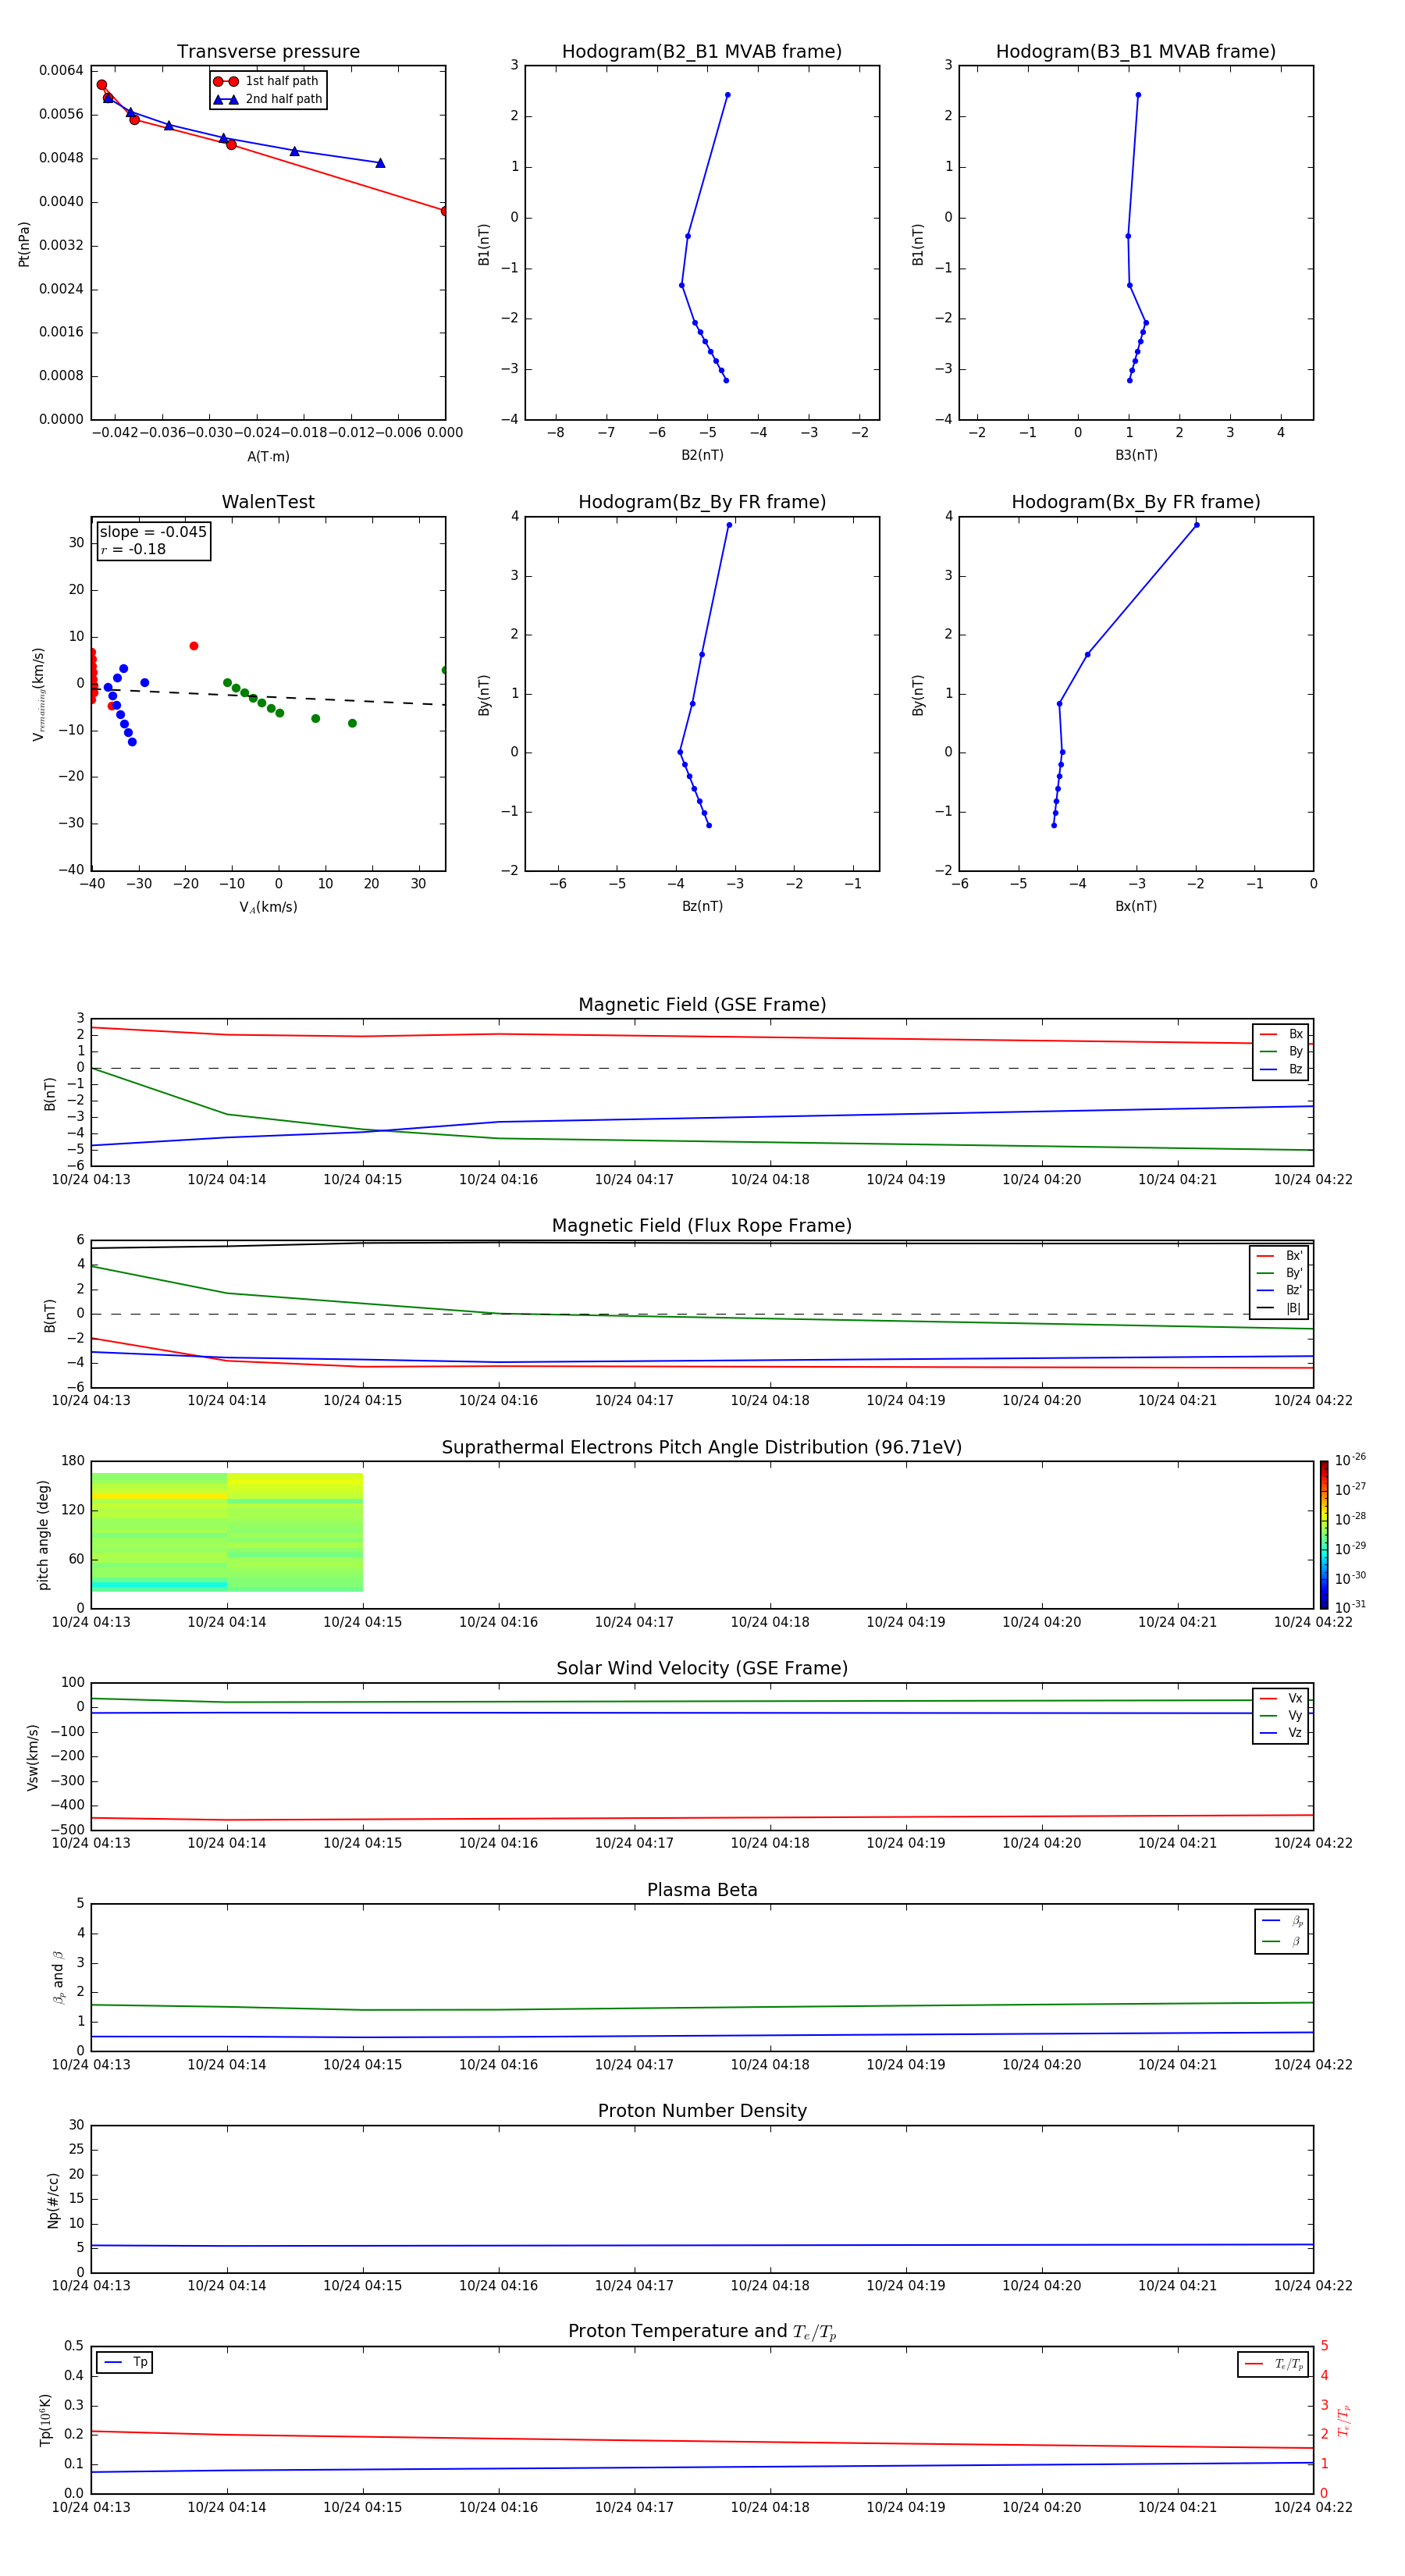Click the 'WalenTest' plot title
Screen dimensions: 1405x2576
268,502
